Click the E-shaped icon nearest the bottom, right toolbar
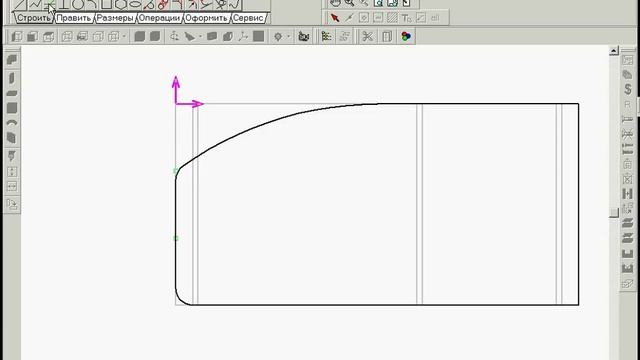 coord(628,268)
